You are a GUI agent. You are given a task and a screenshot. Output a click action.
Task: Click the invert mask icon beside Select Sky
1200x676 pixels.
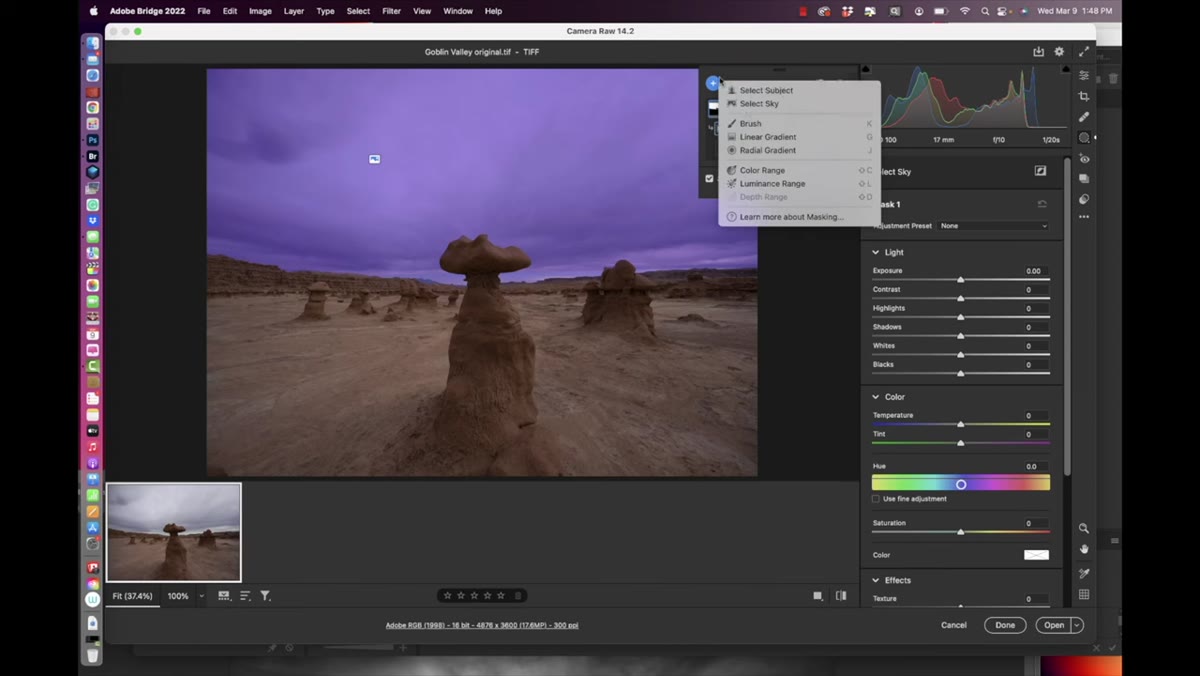point(1040,171)
